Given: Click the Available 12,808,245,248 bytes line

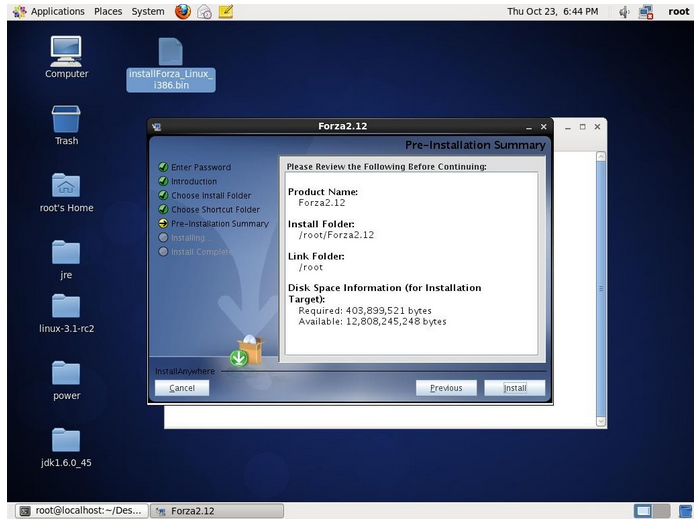Looking at the screenshot, I should pos(372,321).
